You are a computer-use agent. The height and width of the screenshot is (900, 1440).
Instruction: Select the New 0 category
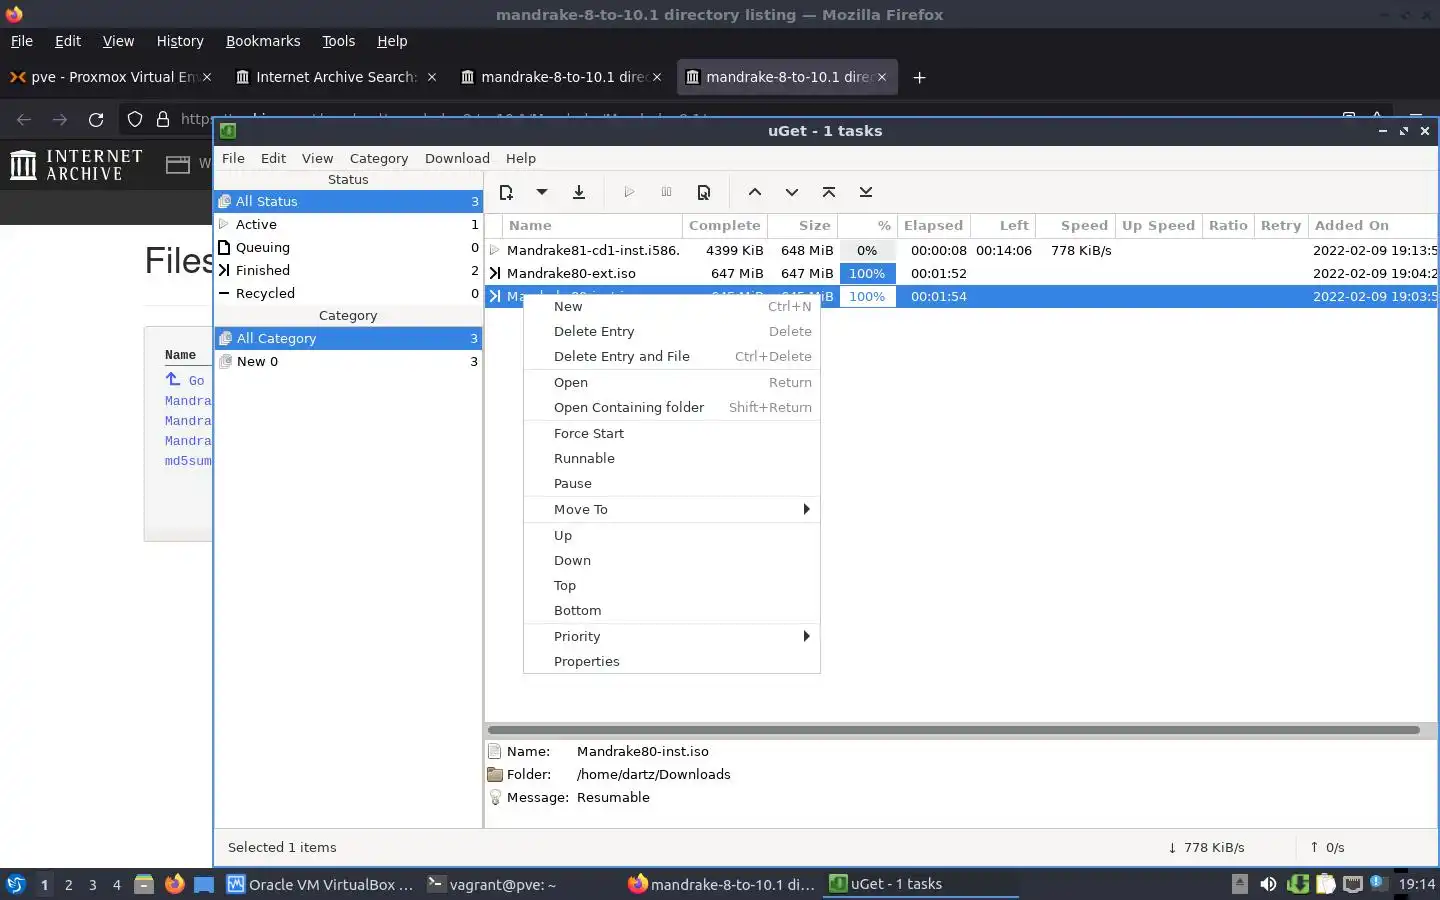(348, 361)
